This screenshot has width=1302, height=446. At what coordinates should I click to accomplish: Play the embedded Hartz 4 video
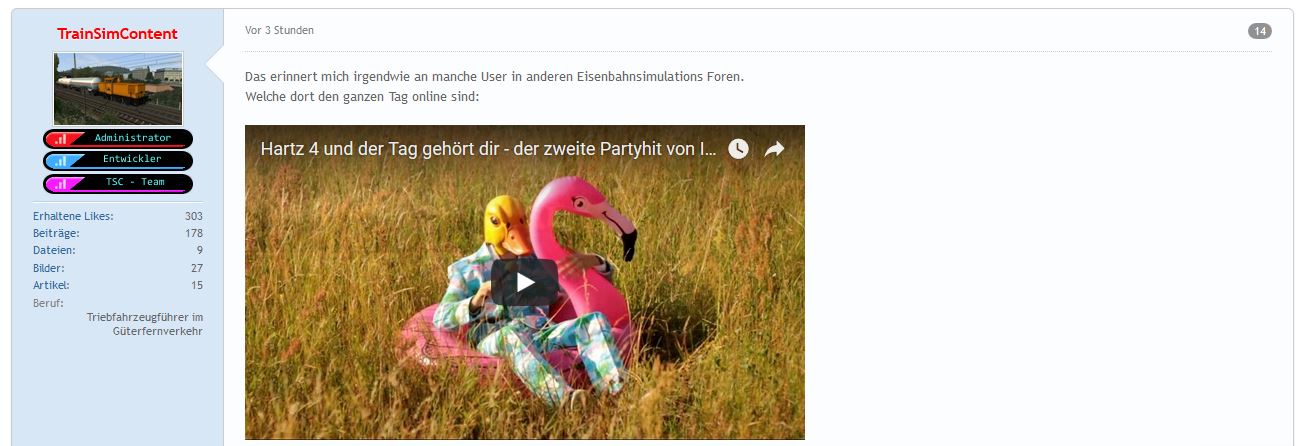524,282
